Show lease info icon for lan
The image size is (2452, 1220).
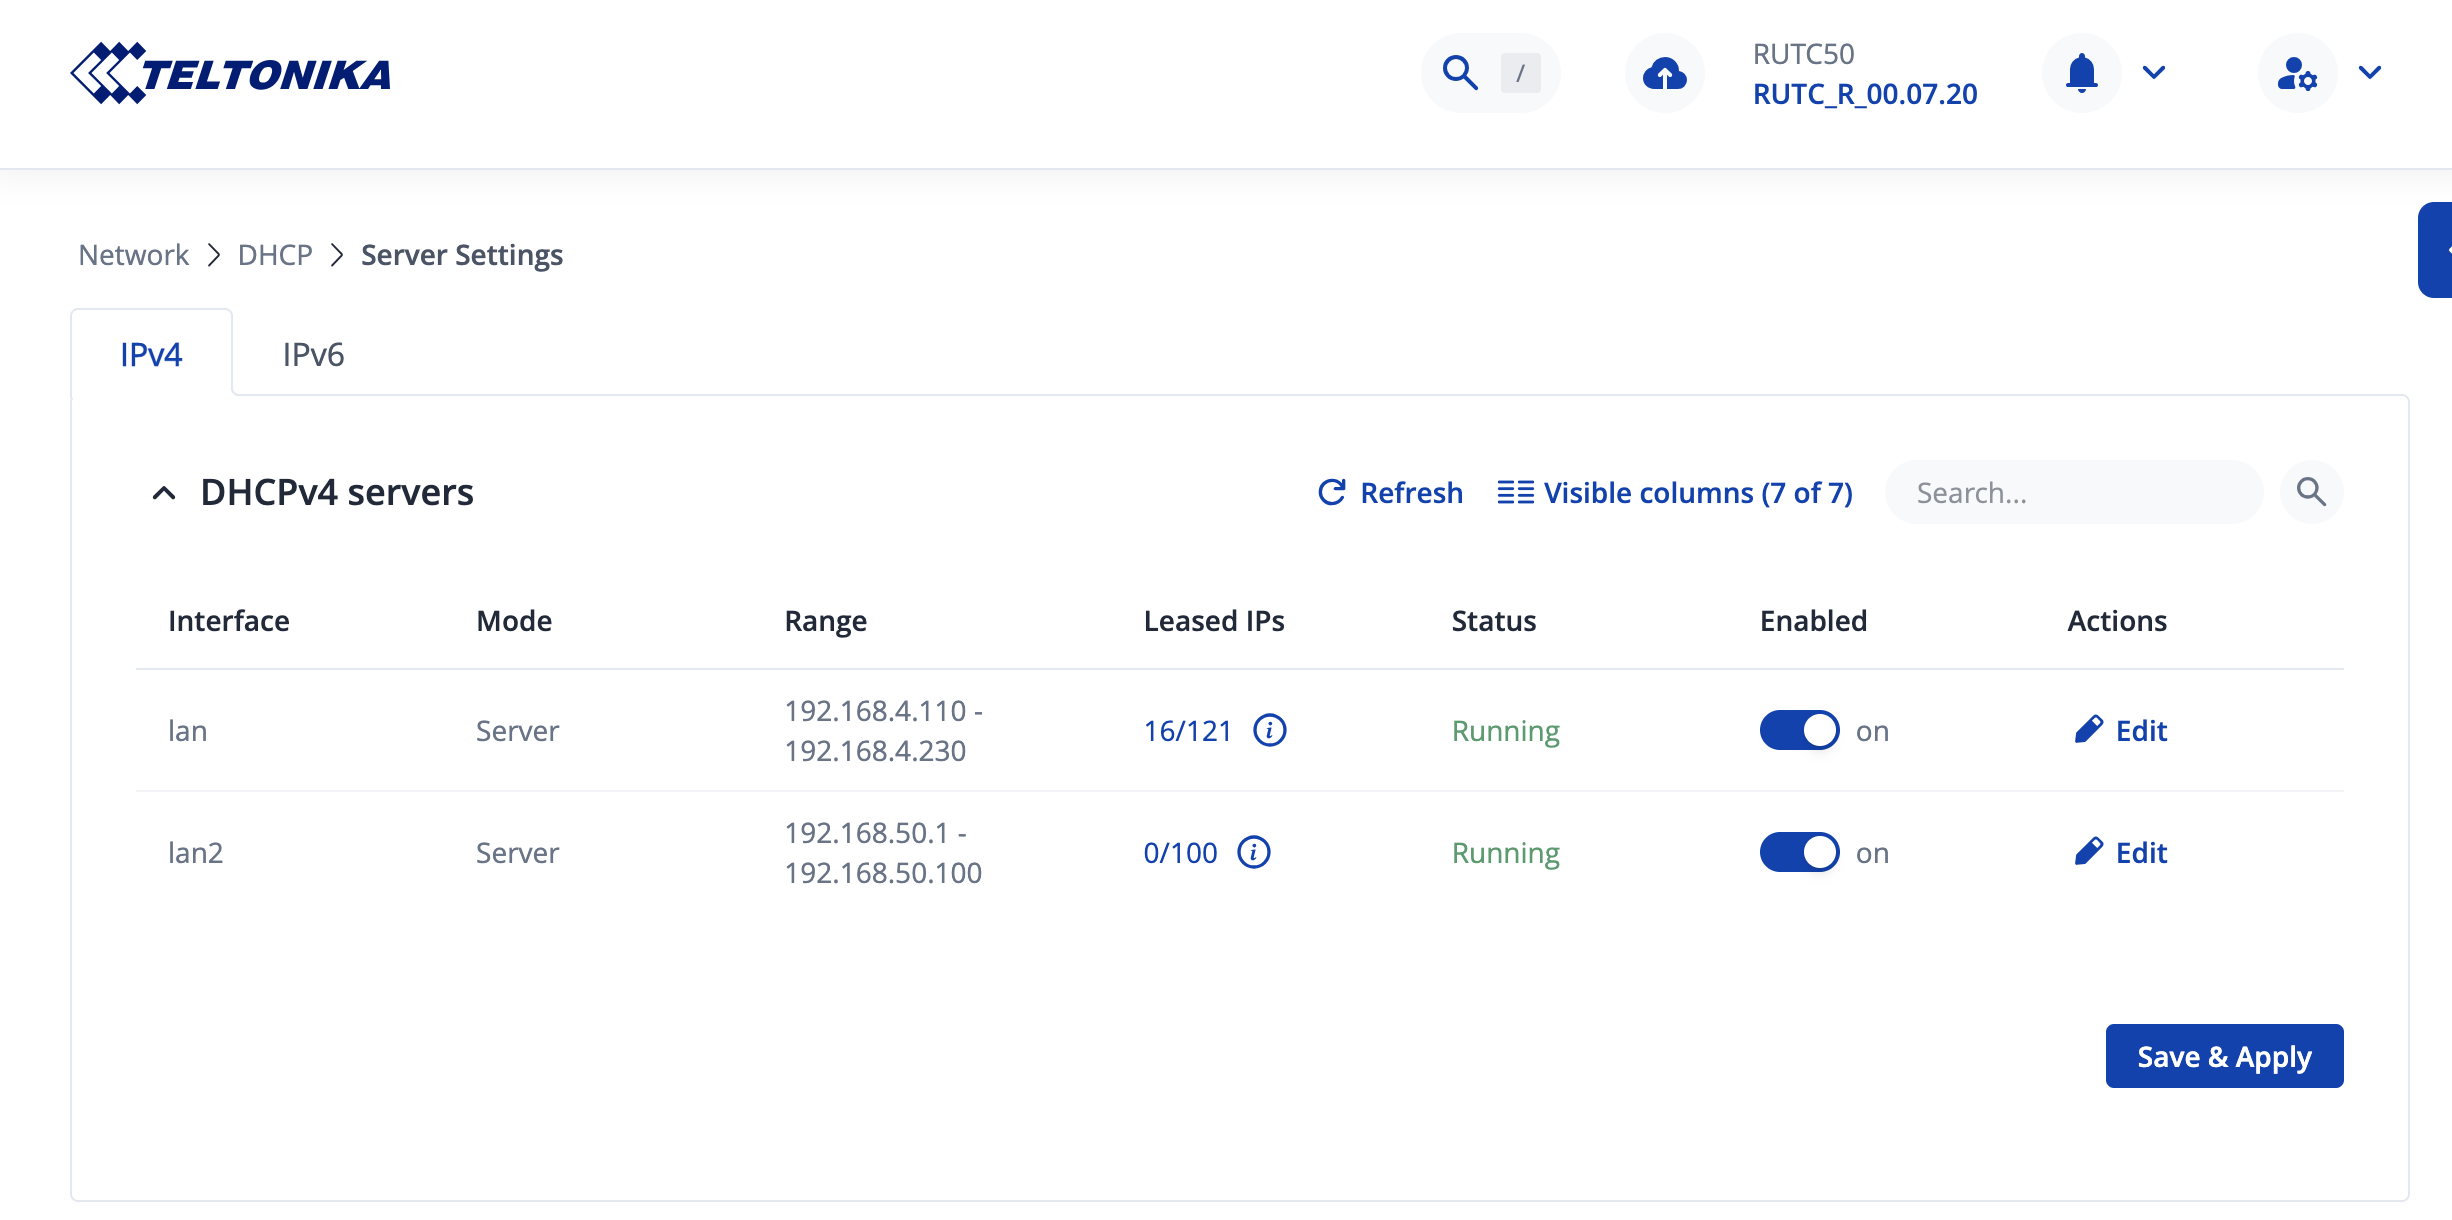1270,730
